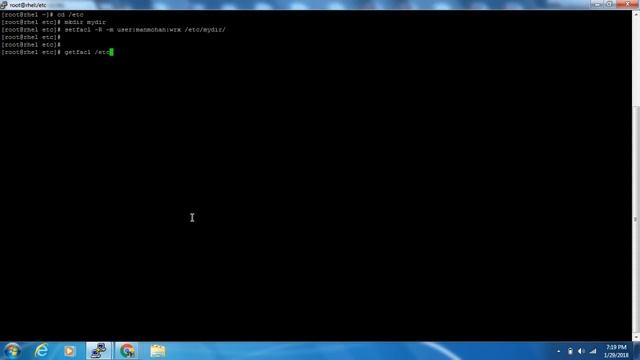
Task: Minimize the PuTTY window
Action: (x=598, y=4)
